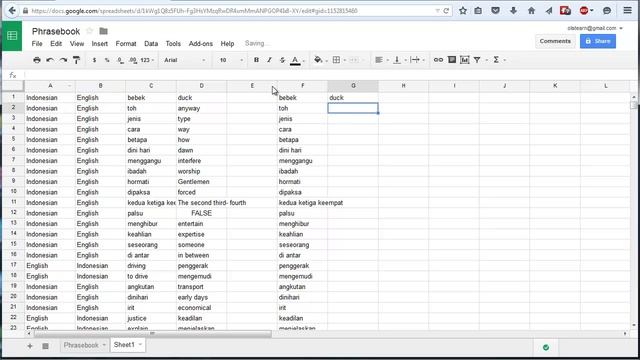Select row 12 header
This screenshot has width=640, height=360.
13,213
